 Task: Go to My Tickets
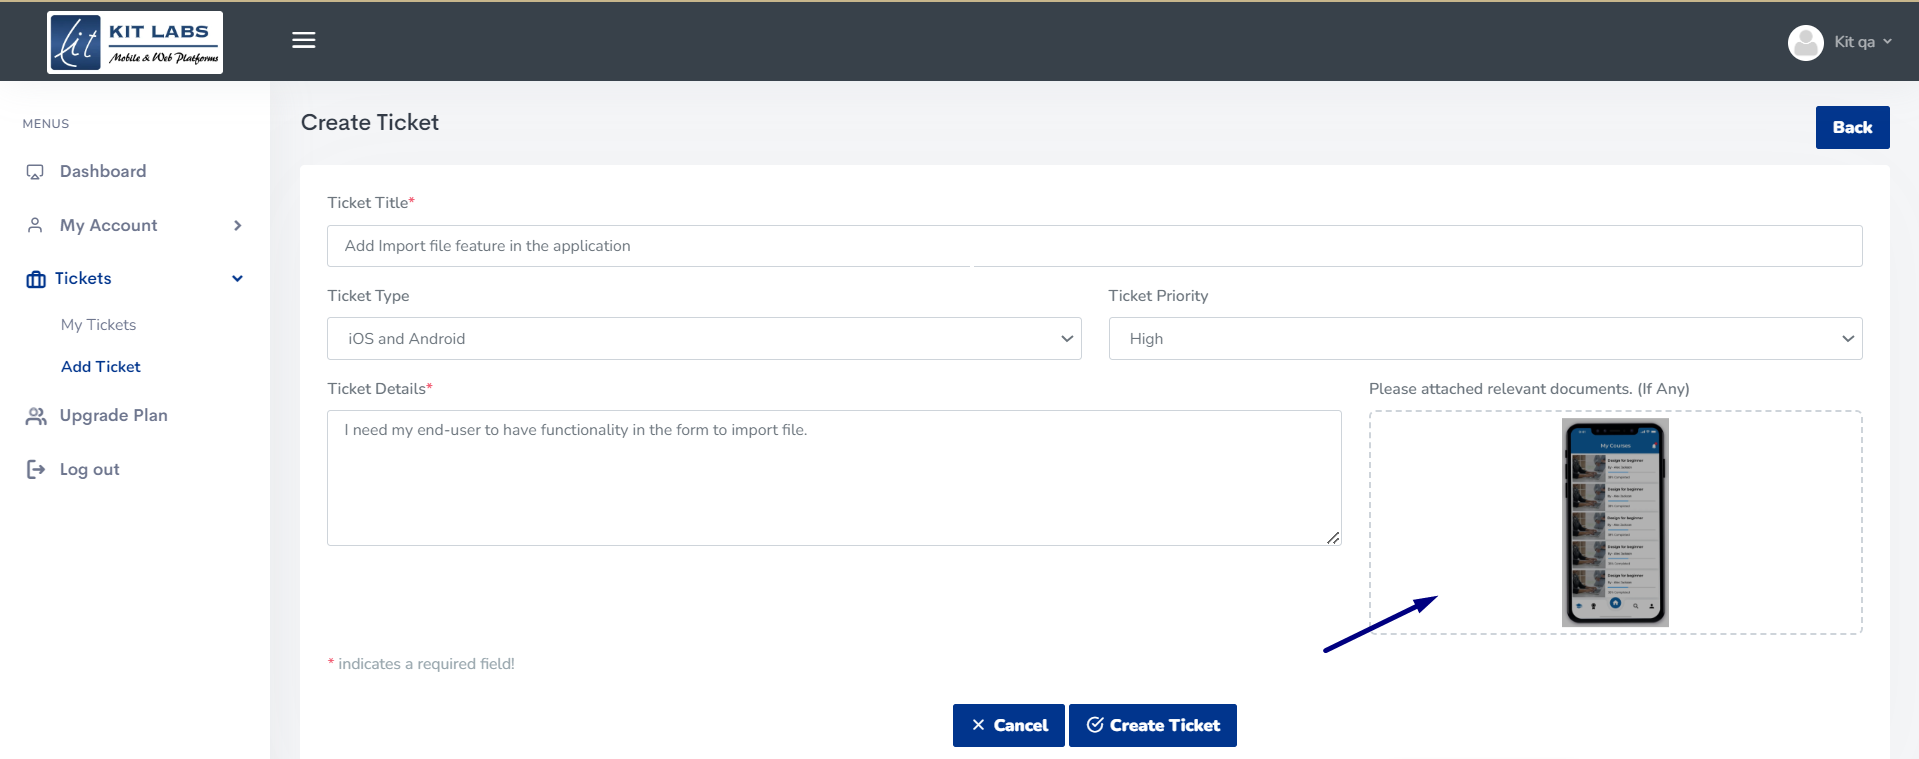[98, 325]
